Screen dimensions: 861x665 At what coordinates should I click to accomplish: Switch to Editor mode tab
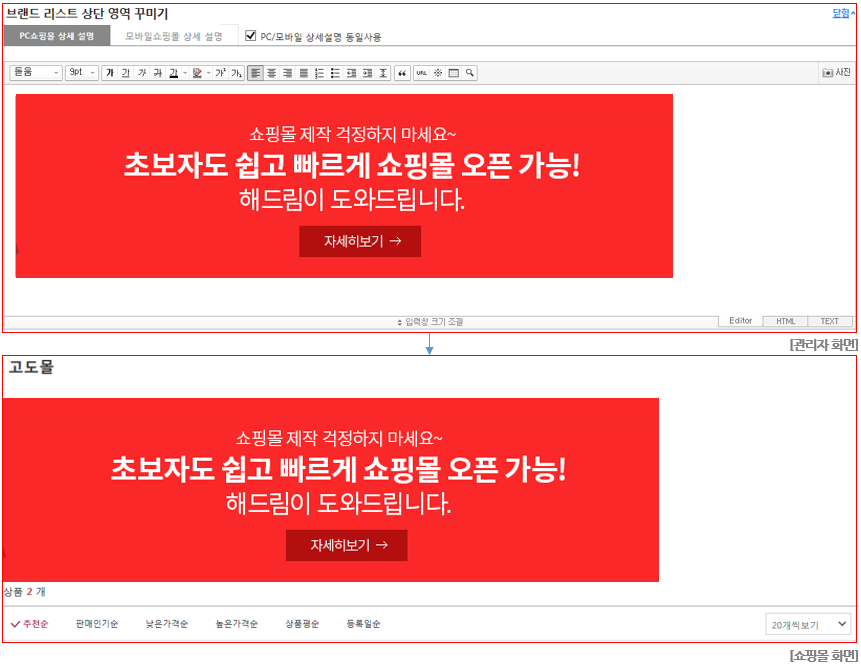pos(741,321)
